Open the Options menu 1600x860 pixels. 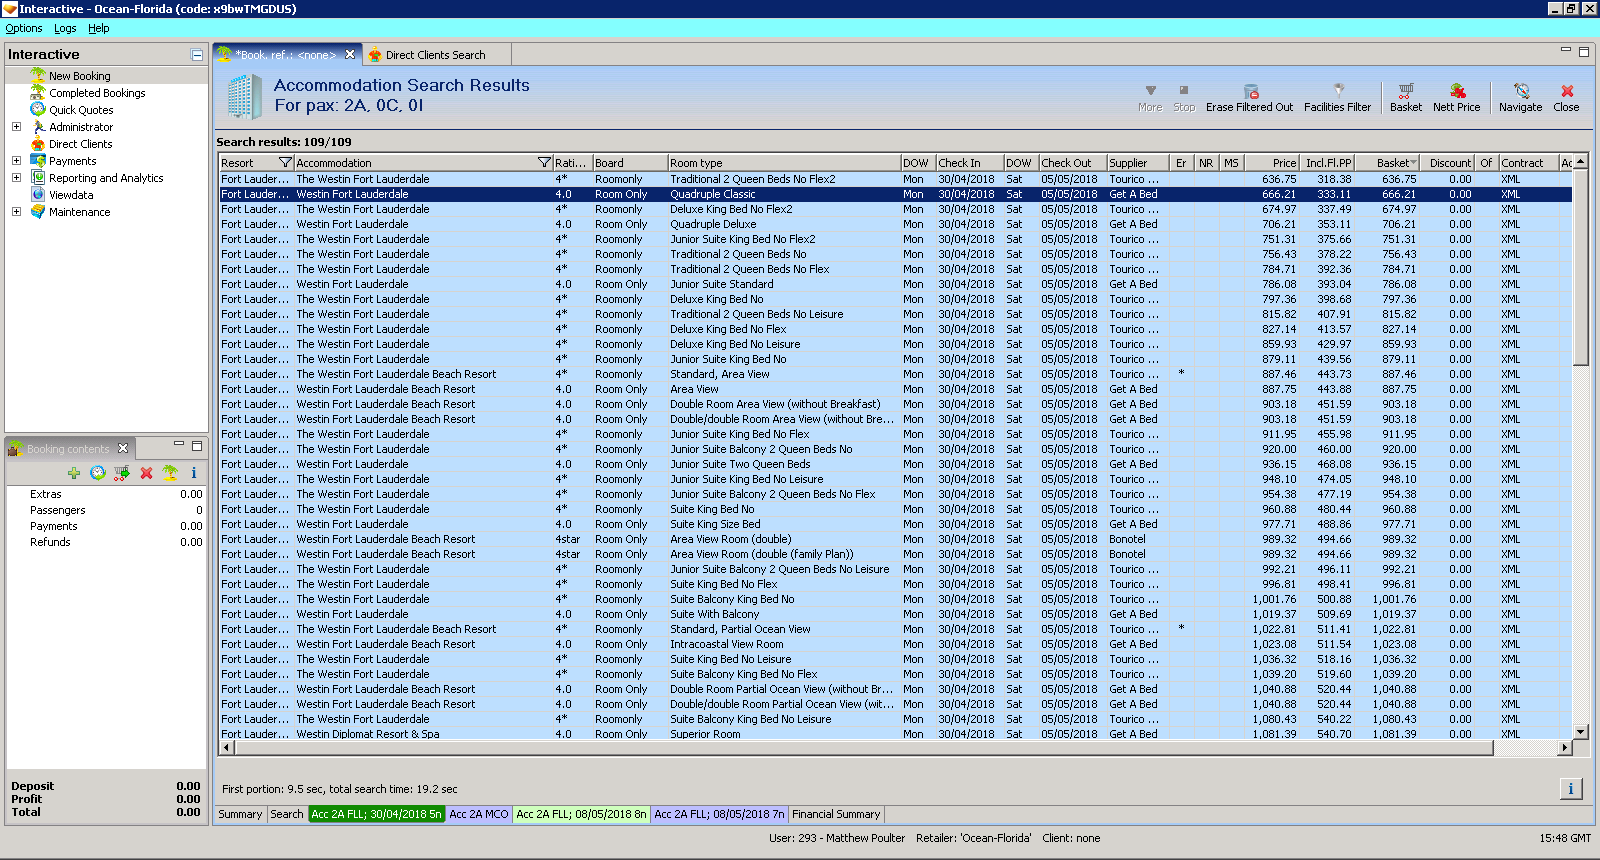(x=24, y=28)
